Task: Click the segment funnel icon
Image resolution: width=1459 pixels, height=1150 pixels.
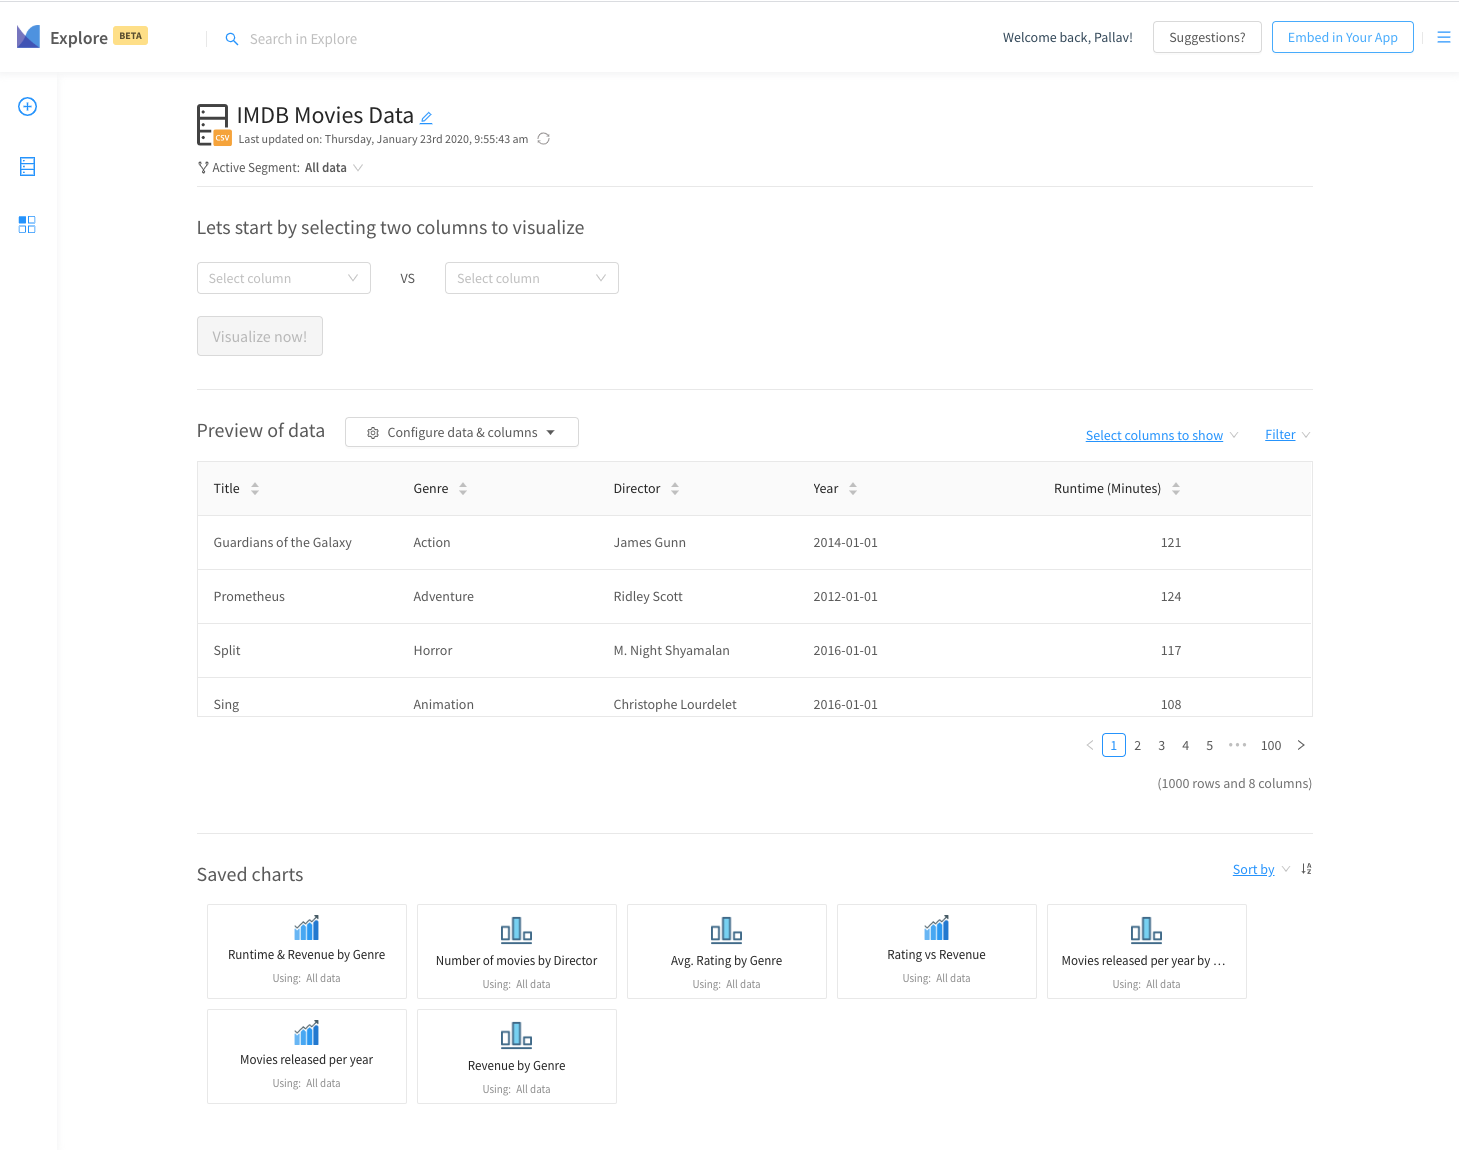Action: (x=203, y=168)
